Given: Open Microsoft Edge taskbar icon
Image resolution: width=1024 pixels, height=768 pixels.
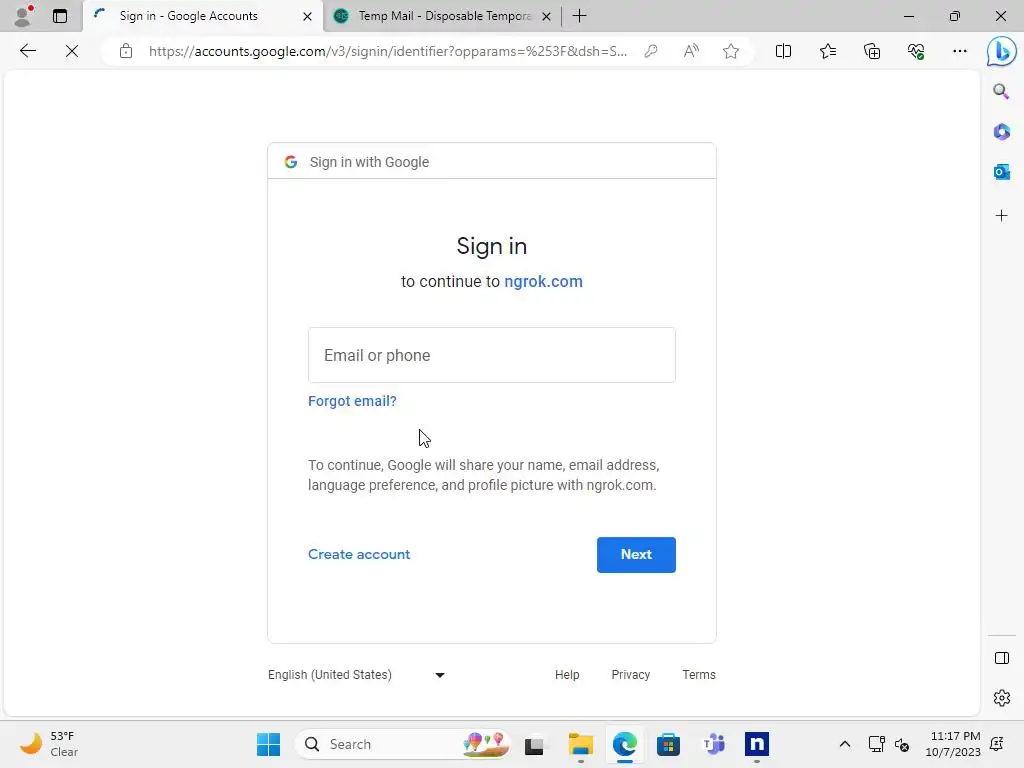Looking at the screenshot, I should [624, 744].
